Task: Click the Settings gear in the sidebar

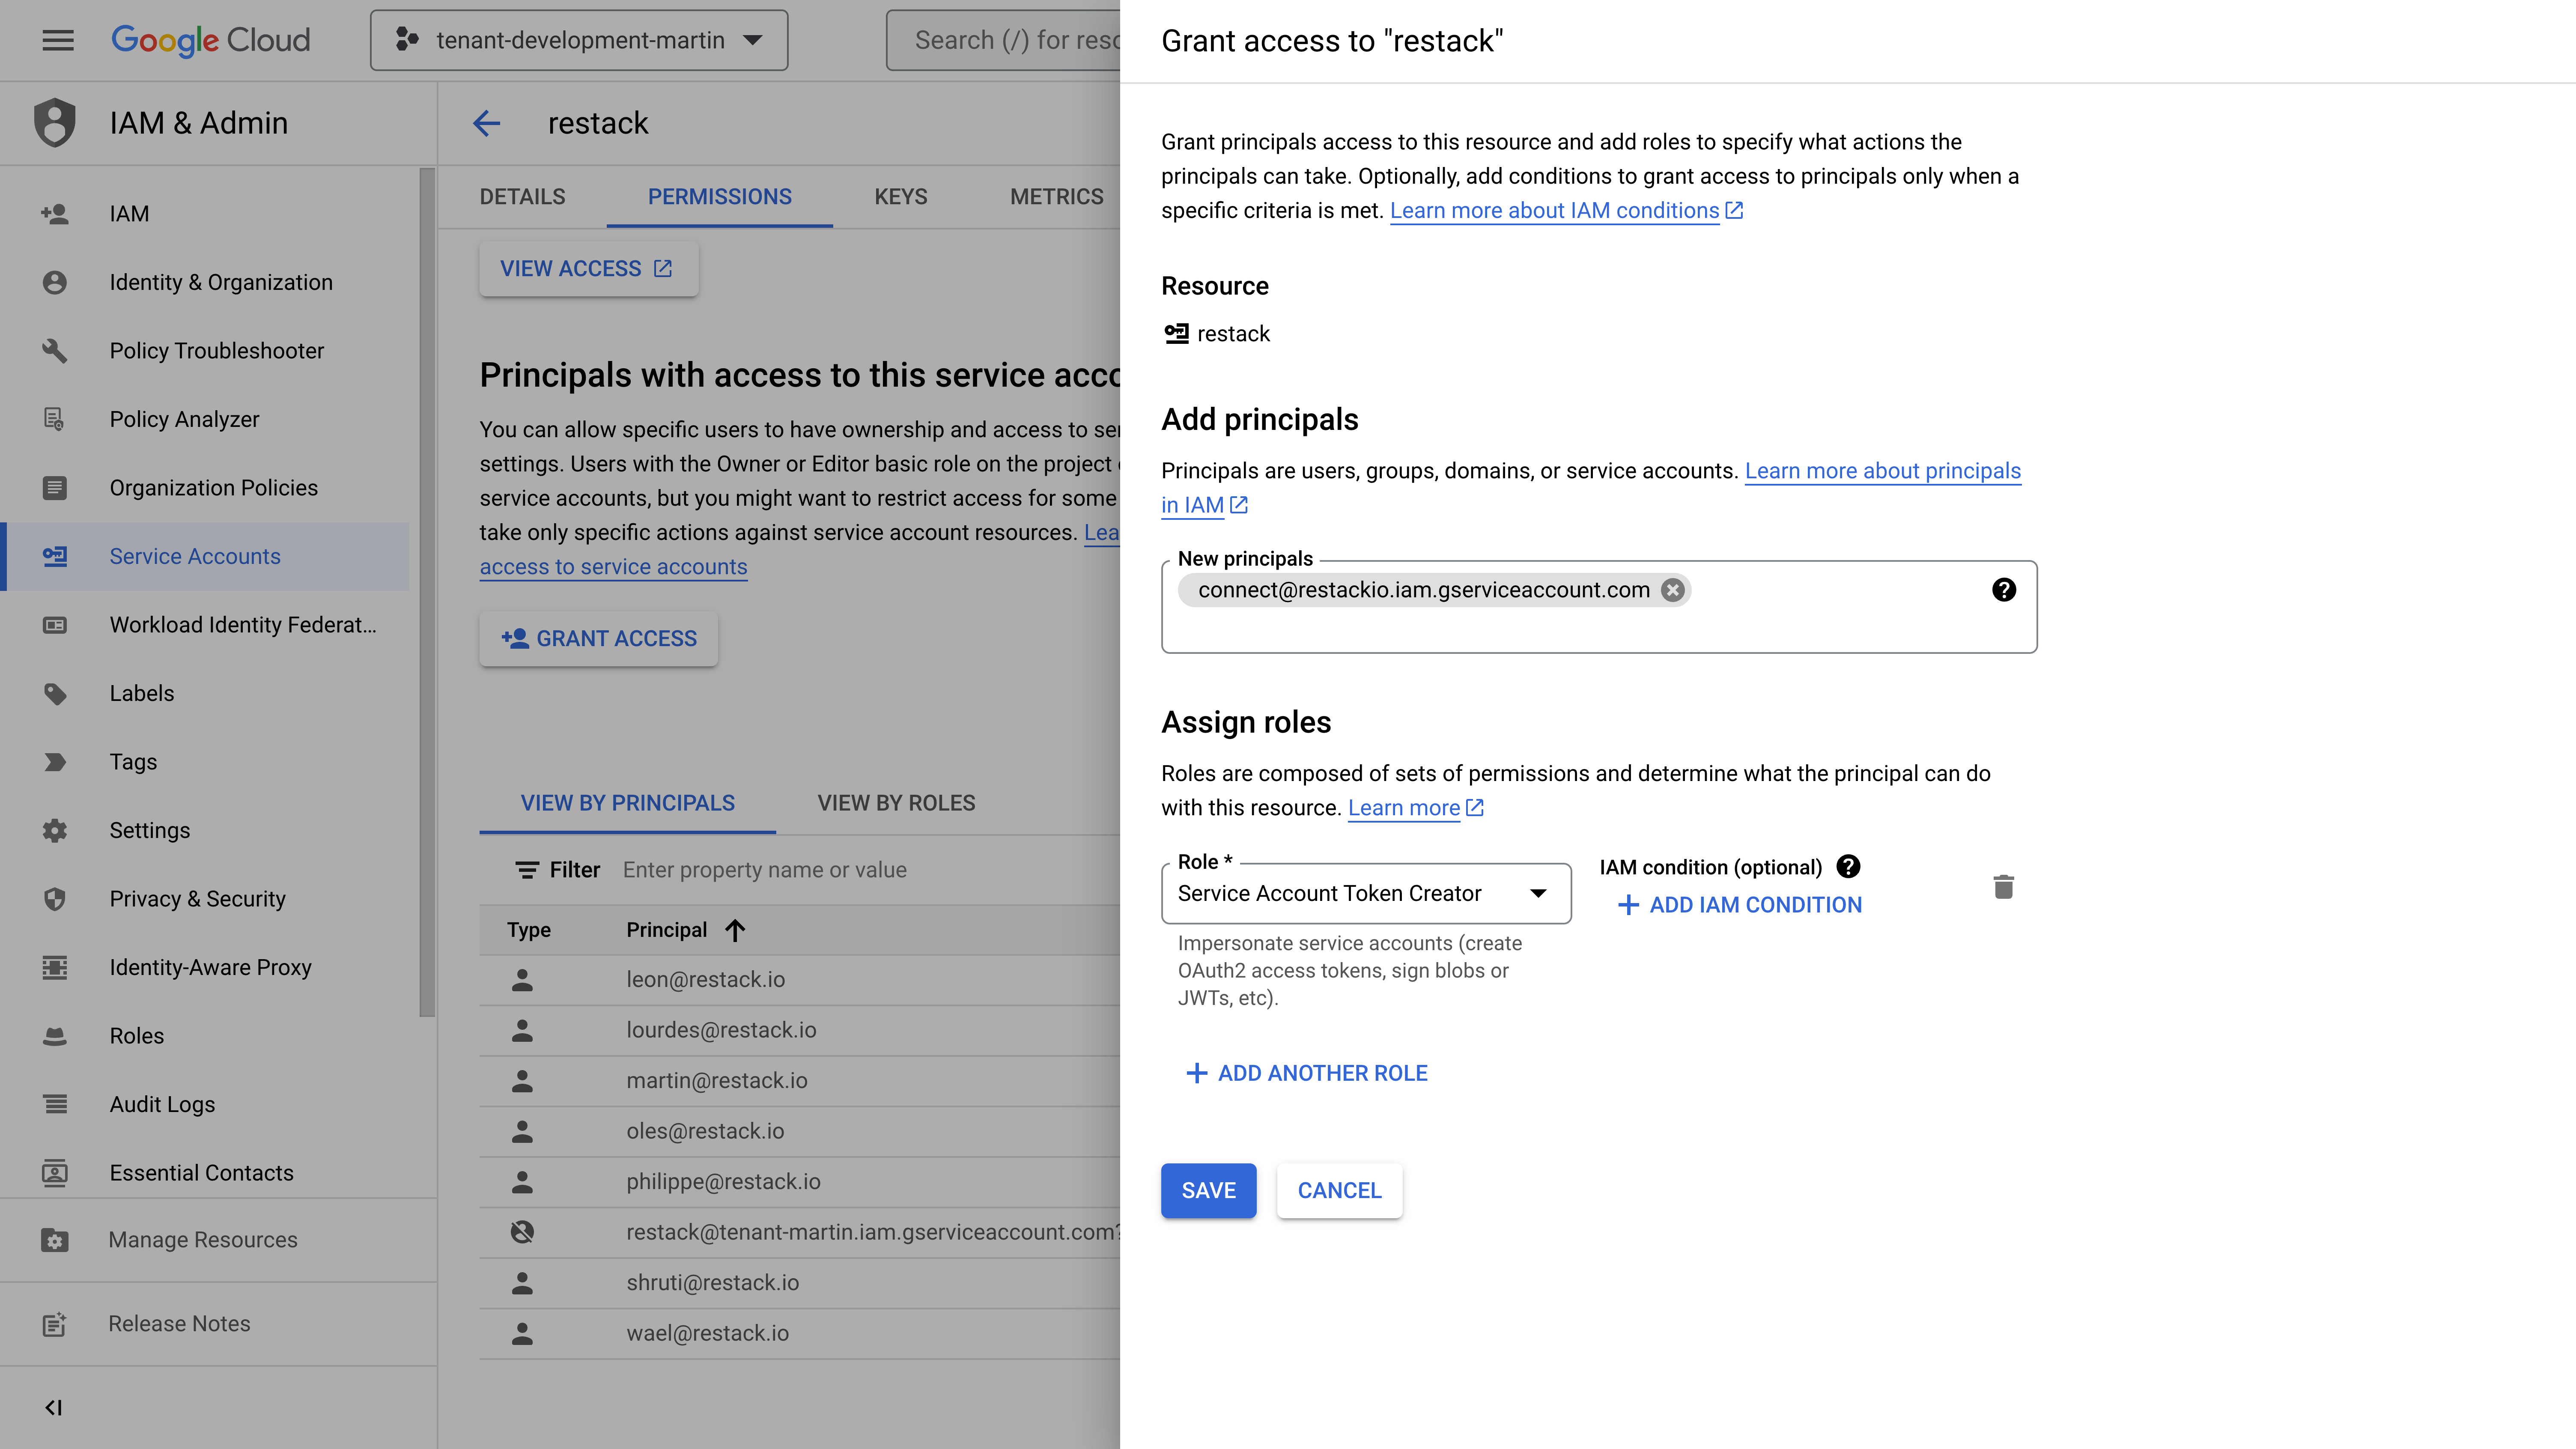Action: (x=55, y=830)
